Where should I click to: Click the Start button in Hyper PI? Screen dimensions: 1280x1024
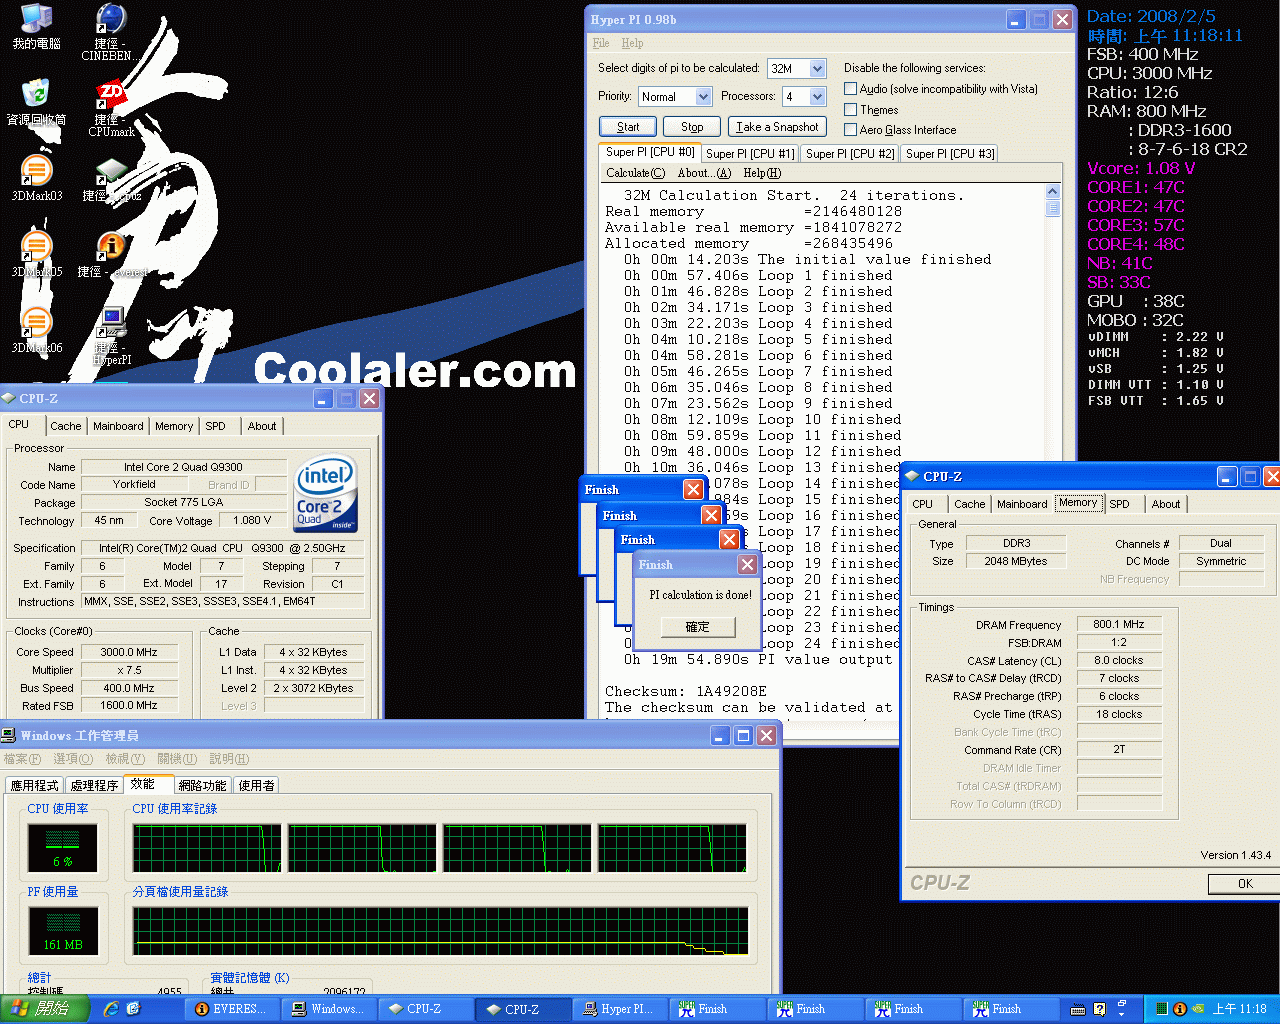(628, 127)
